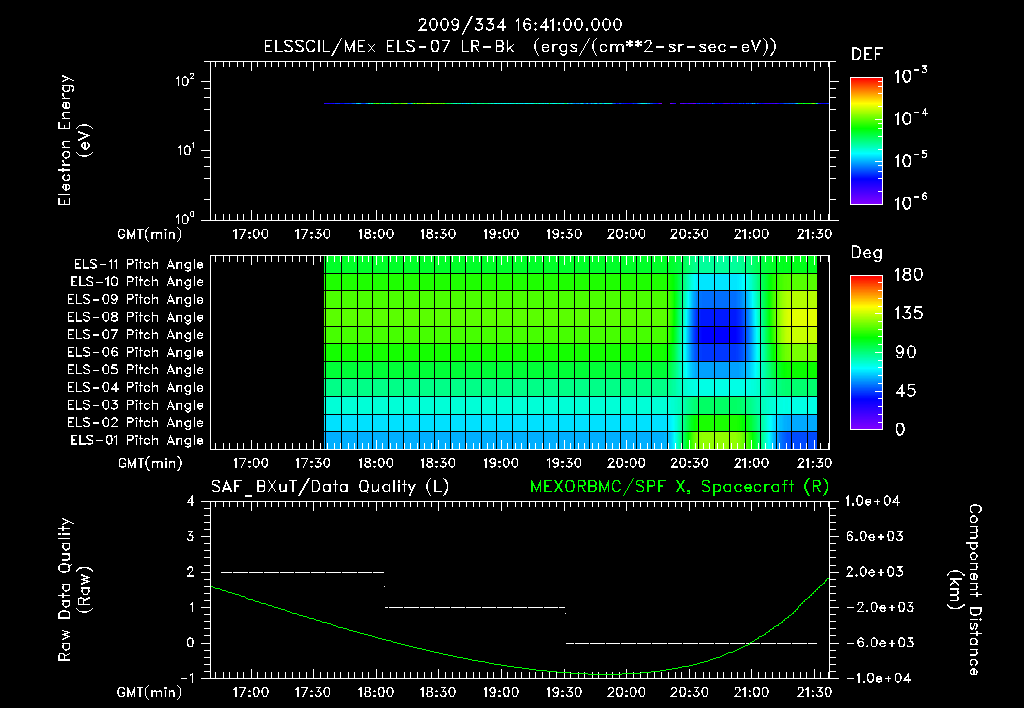Click the Component Distance (km) axis label
This screenshot has width=1024, height=708.
965,590
